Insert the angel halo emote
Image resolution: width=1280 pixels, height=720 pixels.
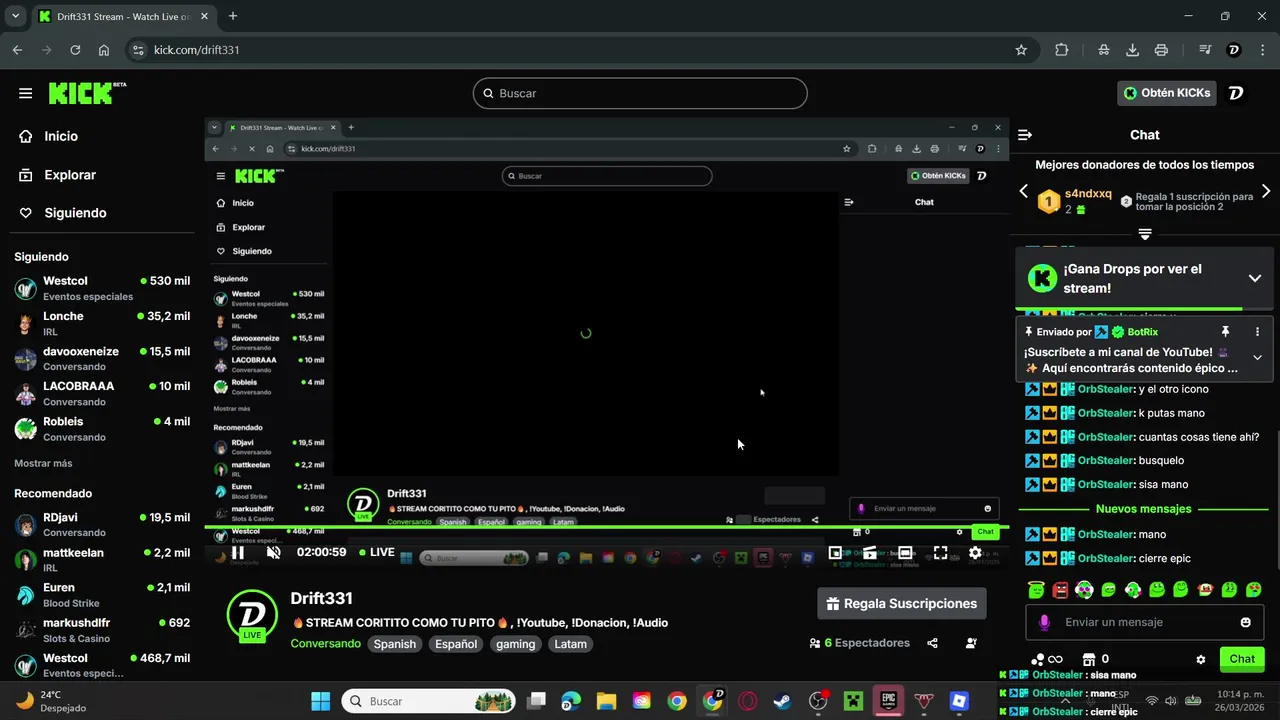[1036, 590]
